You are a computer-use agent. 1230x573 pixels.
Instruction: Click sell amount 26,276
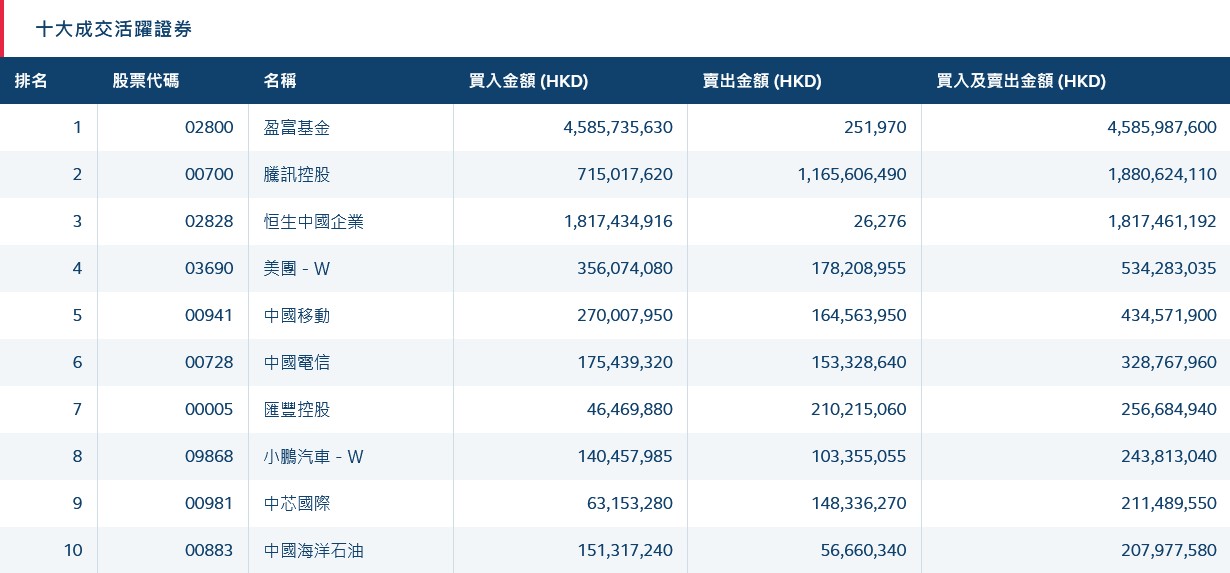879,221
